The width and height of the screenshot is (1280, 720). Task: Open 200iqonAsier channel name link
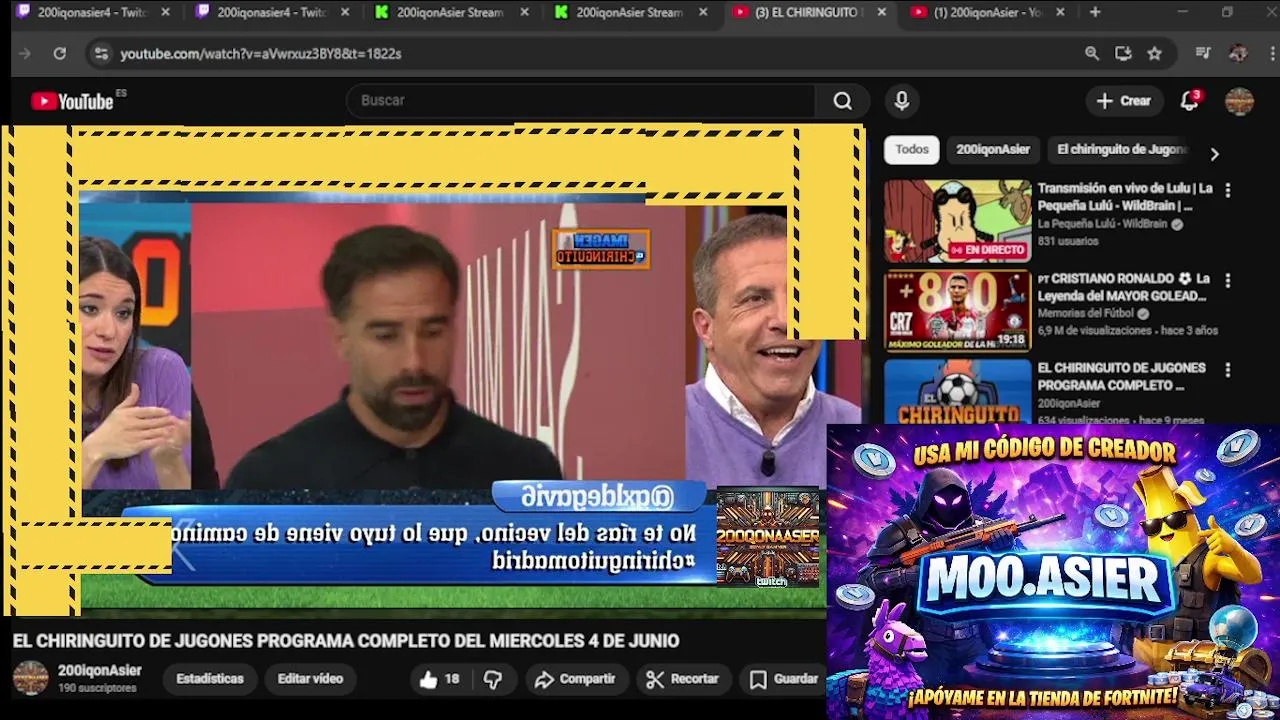[x=99, y=671]
